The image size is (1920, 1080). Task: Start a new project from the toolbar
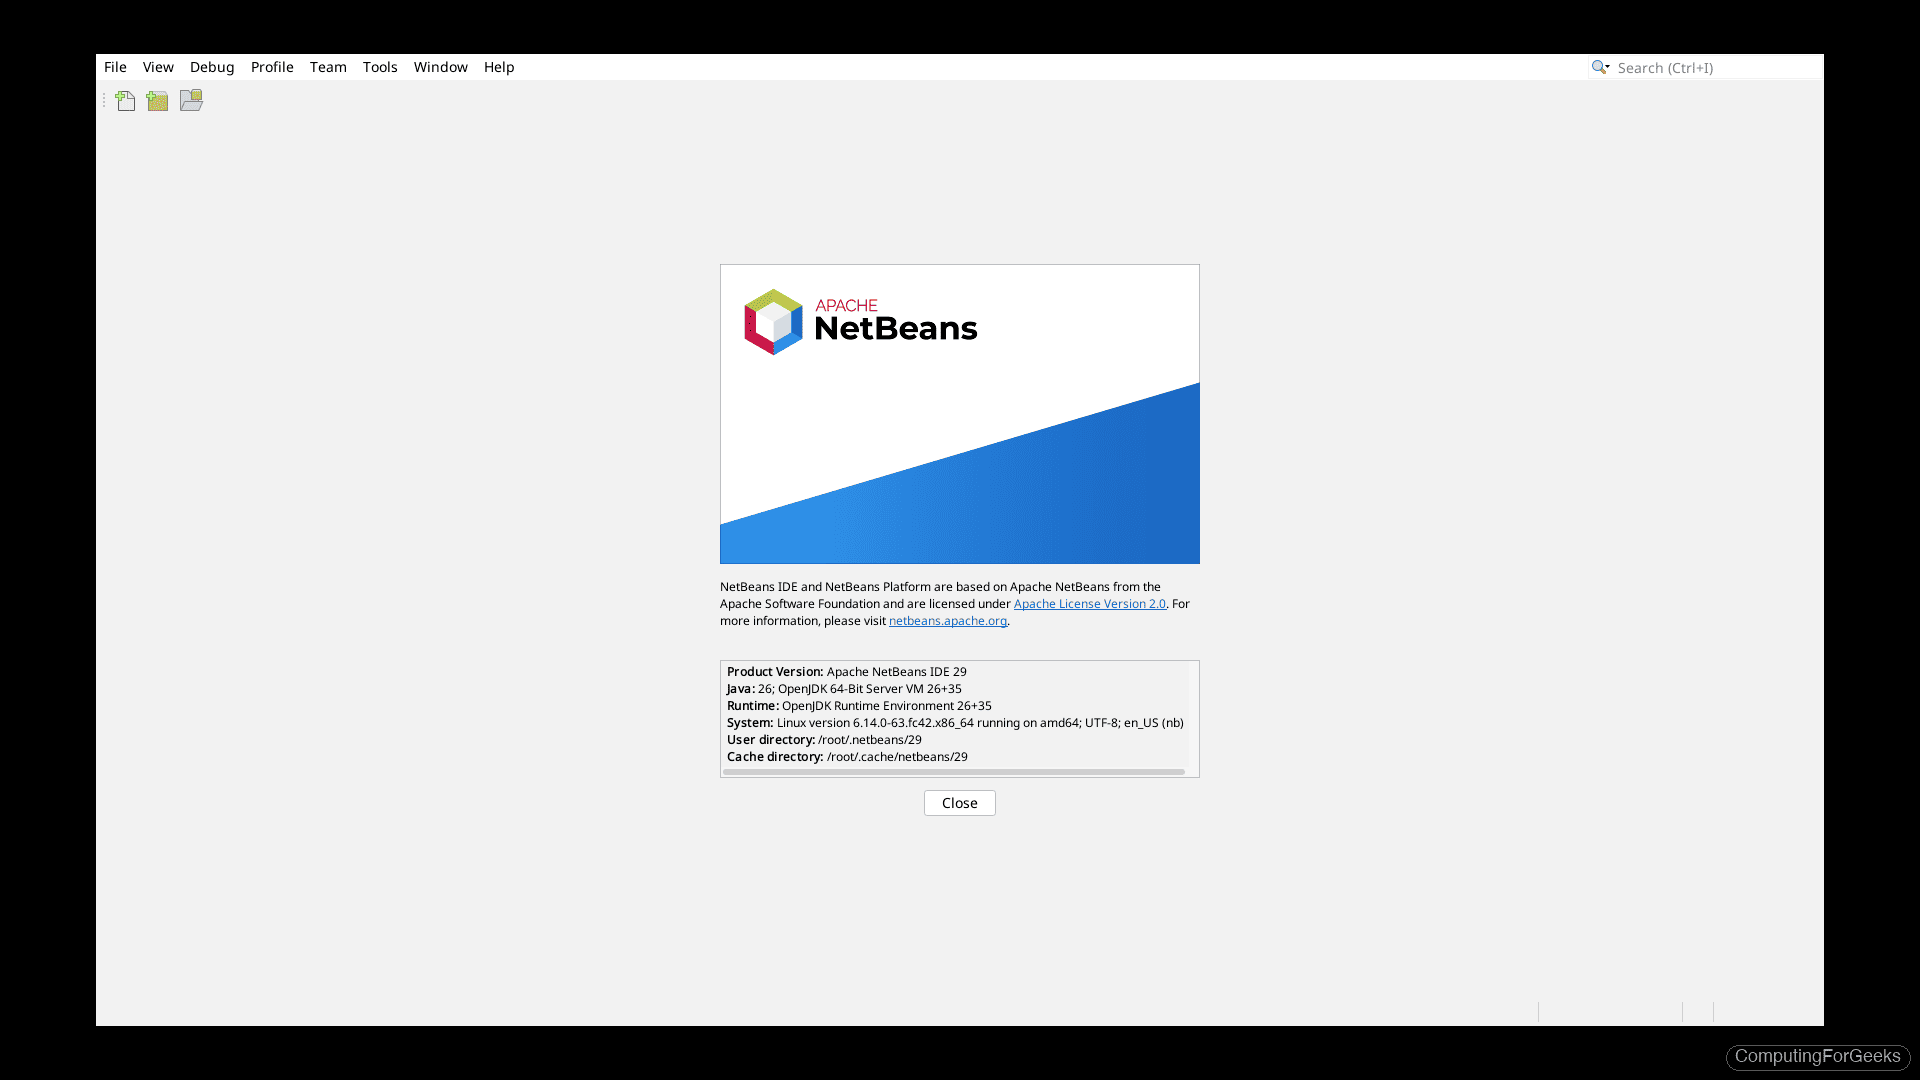point(157,100)
